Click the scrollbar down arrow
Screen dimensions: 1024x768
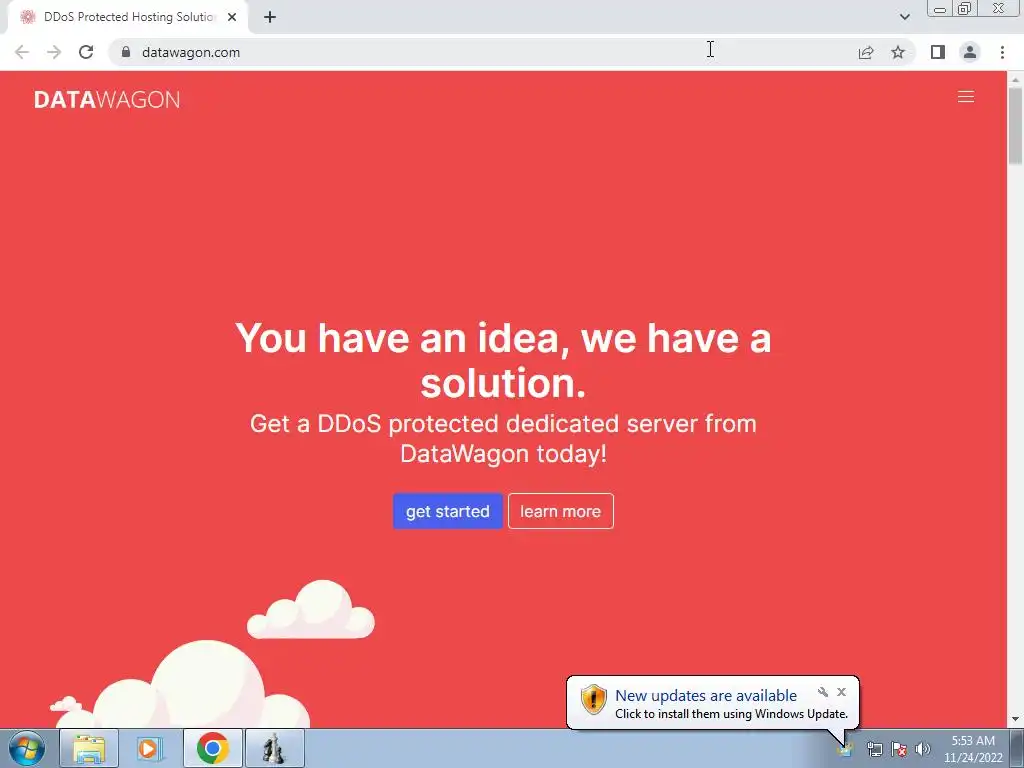point(1015,720)
